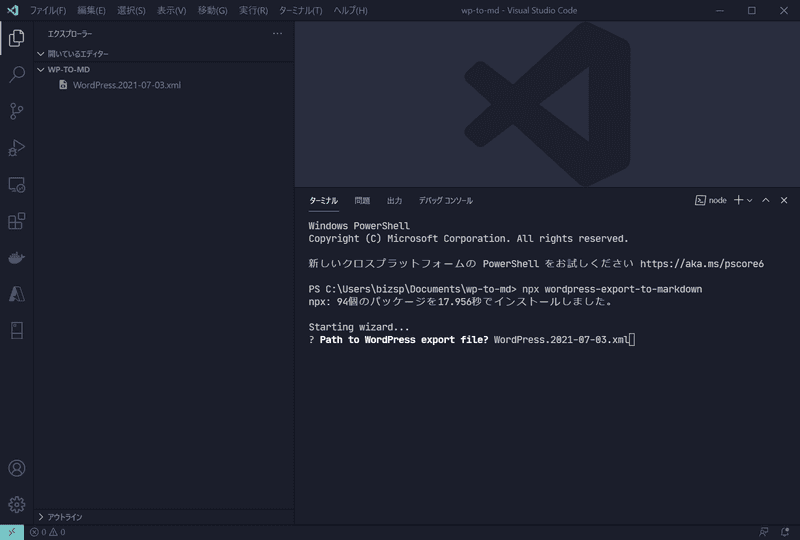Maximize the terminal panel size
This screenshot has width=800, height=540.
pyautogui.click(x=766, y=201)
